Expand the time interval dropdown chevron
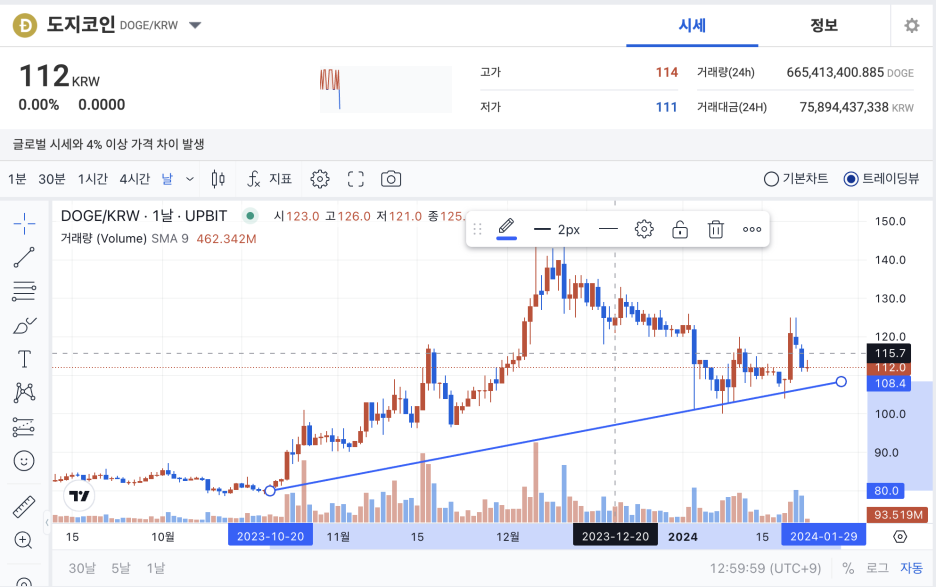Image resolution: width=936 pixels, height=587 pixels. tap(190, 179)
